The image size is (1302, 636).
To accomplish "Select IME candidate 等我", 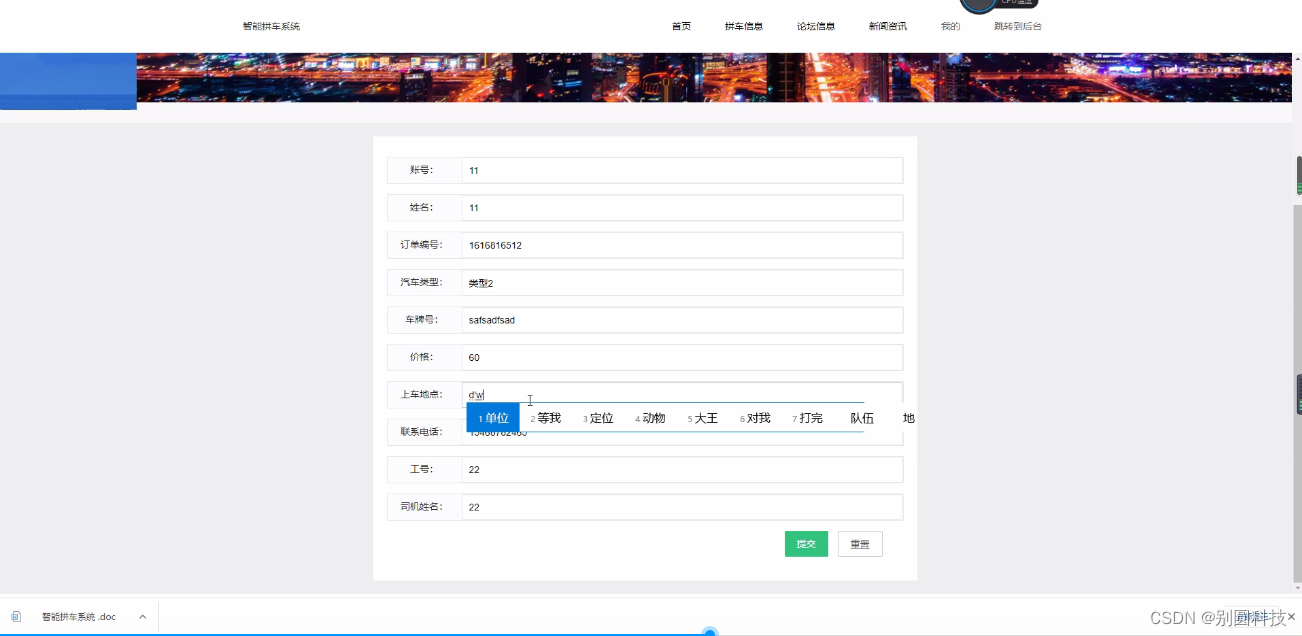I will (546, 418).
